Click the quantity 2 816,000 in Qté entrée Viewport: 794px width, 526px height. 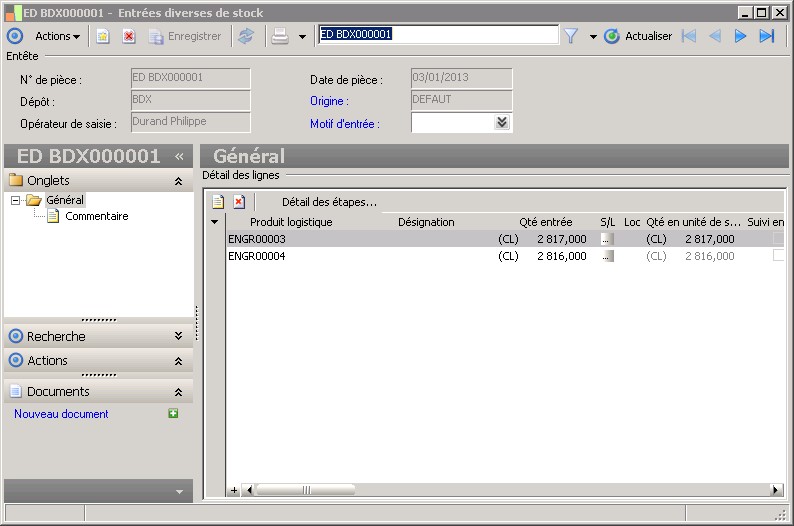click(562, 256)
